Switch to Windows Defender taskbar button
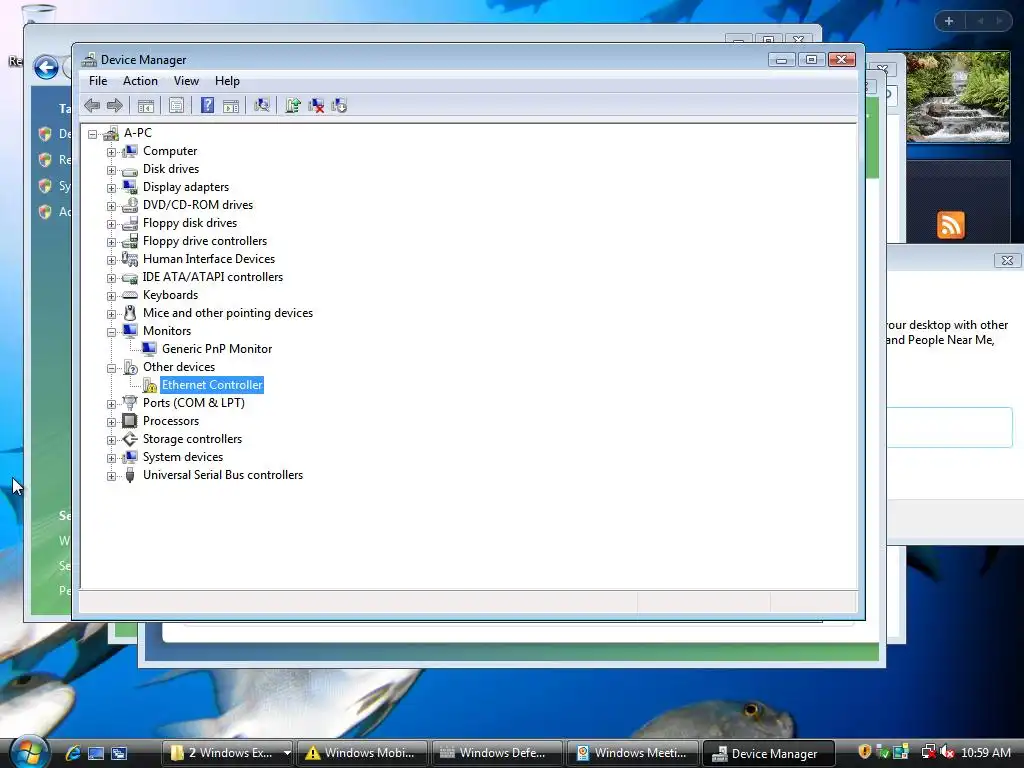This screenshot has height=768, width=1024. (497, 753)
